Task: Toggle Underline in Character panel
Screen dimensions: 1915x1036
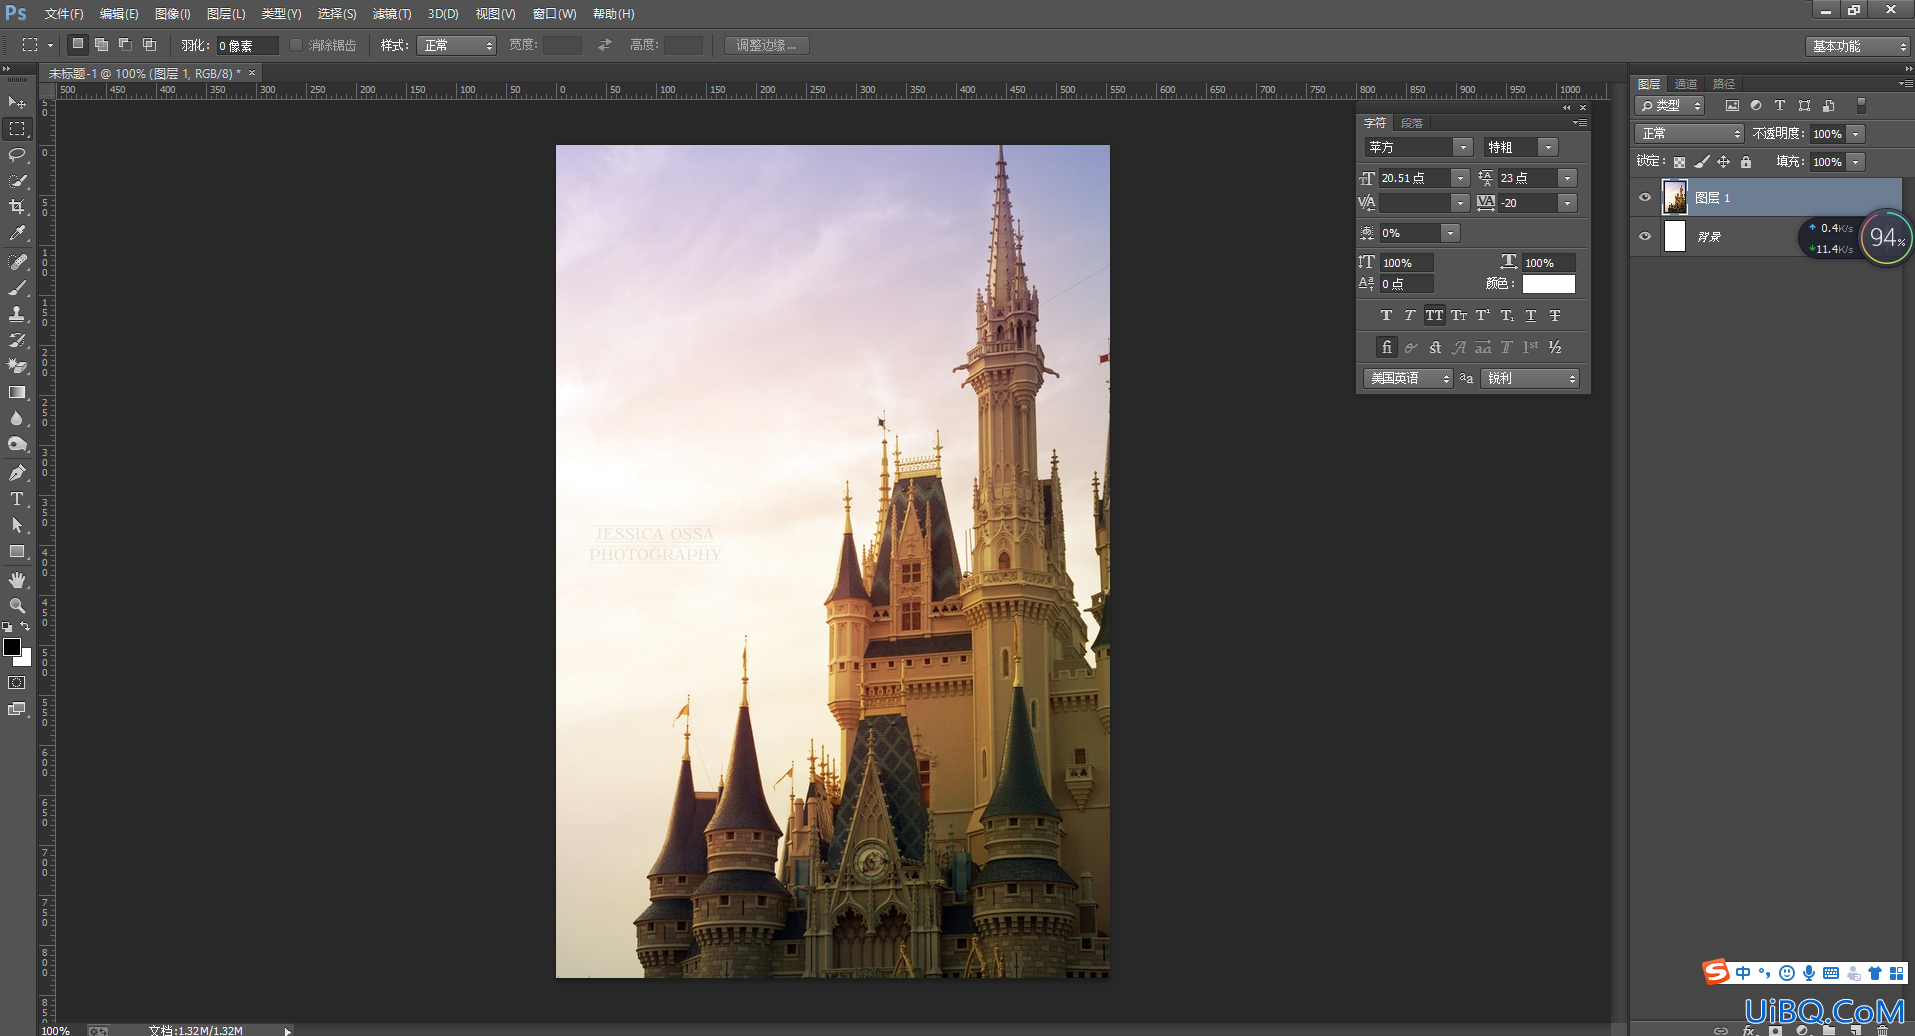Action: (1530, 315)
